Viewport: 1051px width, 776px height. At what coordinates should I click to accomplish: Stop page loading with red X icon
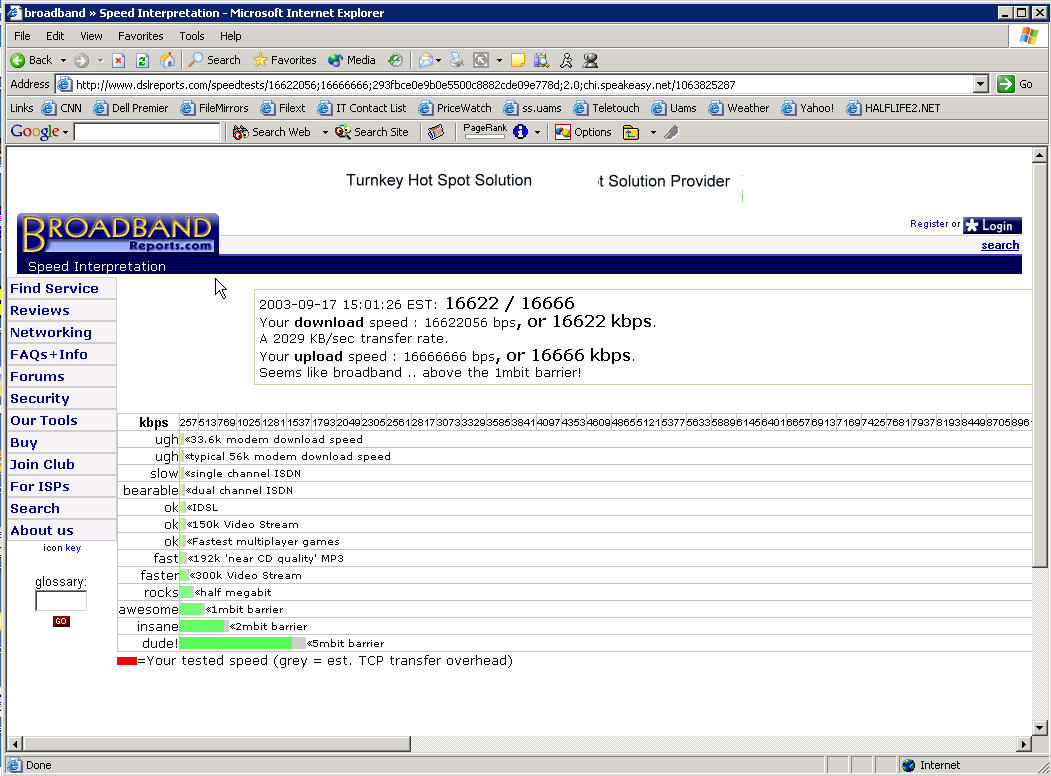pos(118,60)
